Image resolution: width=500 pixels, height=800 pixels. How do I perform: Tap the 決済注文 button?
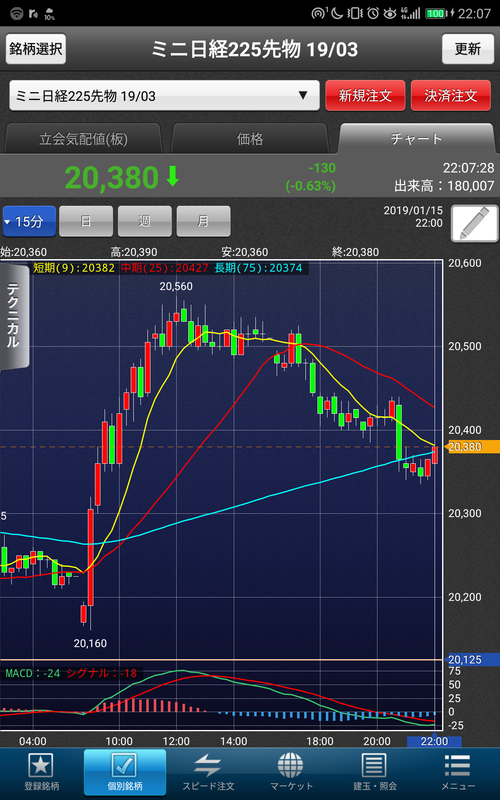click(x=451, y=95)
